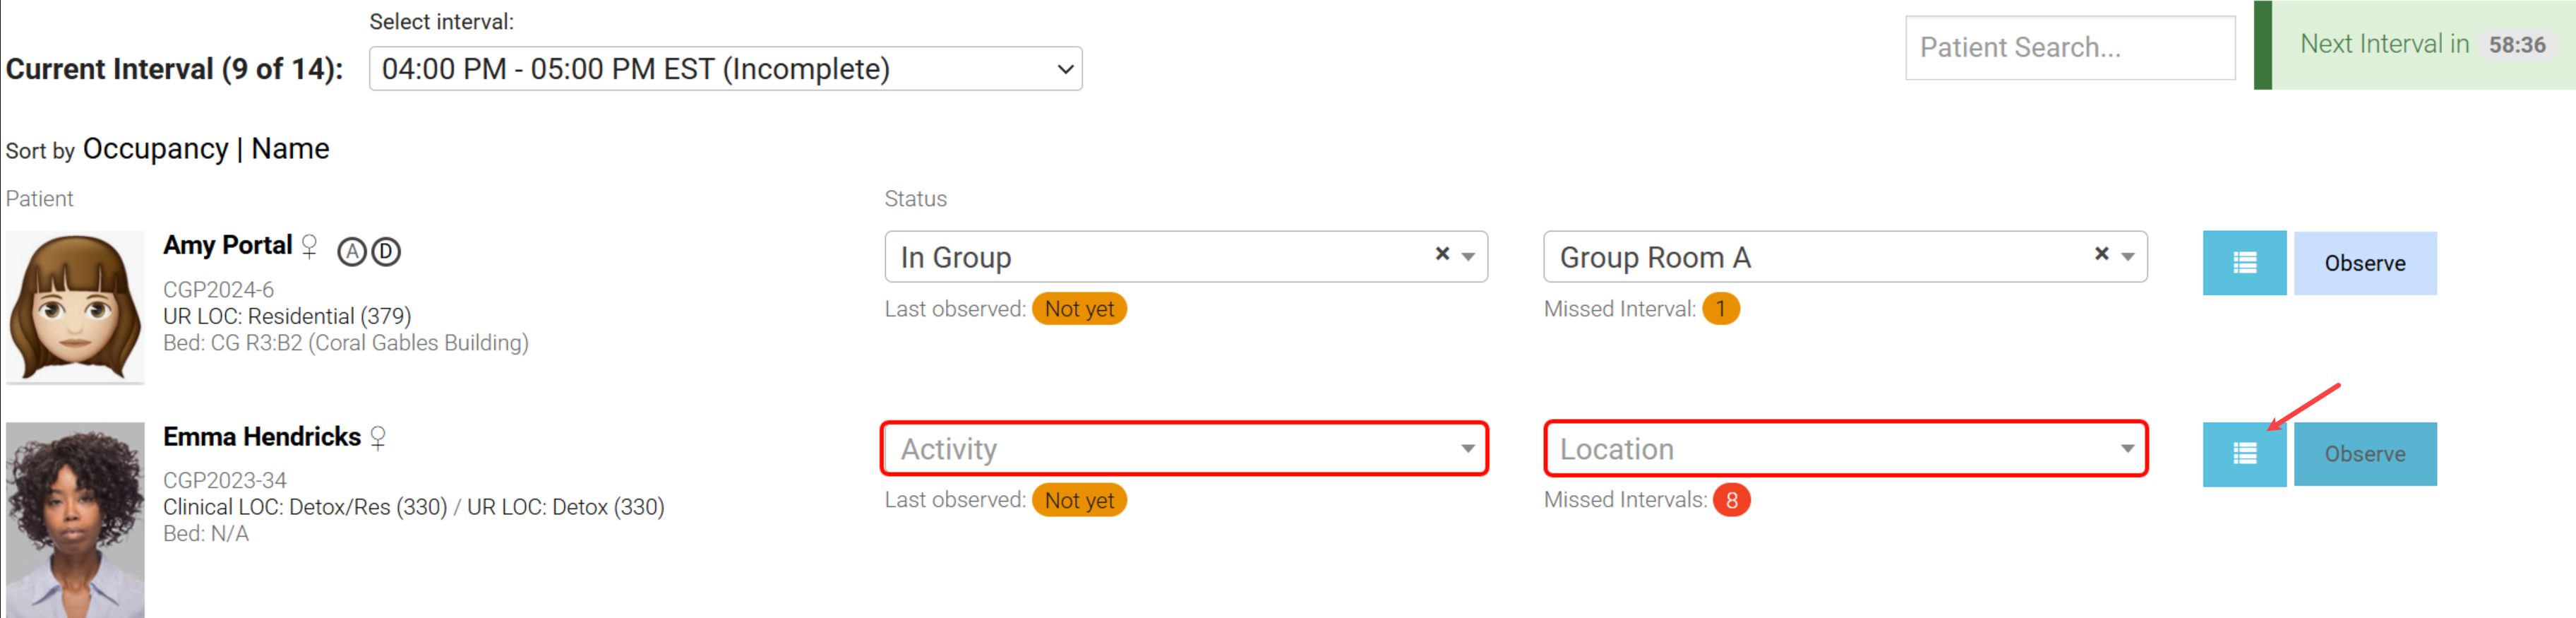The width and height of the screenshot is (2576, 618).
Task: Click the female gender icon beside Emma Hendricks
Action: pyautogui.click(x=378, y=438)
